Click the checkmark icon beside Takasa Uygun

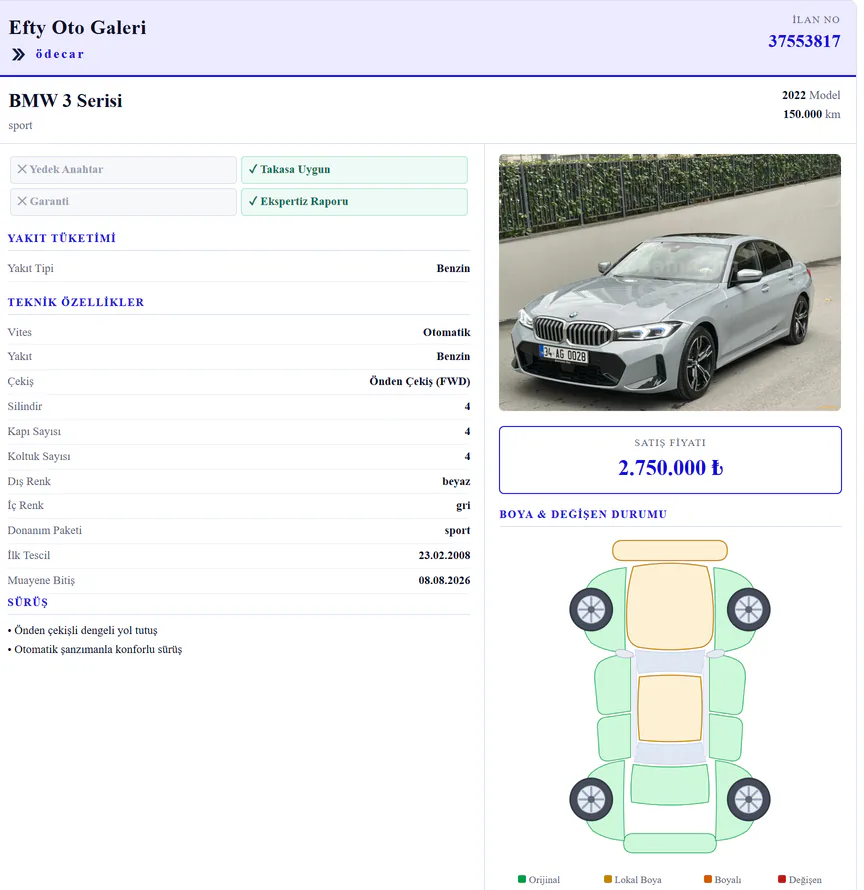coord(253,169)
